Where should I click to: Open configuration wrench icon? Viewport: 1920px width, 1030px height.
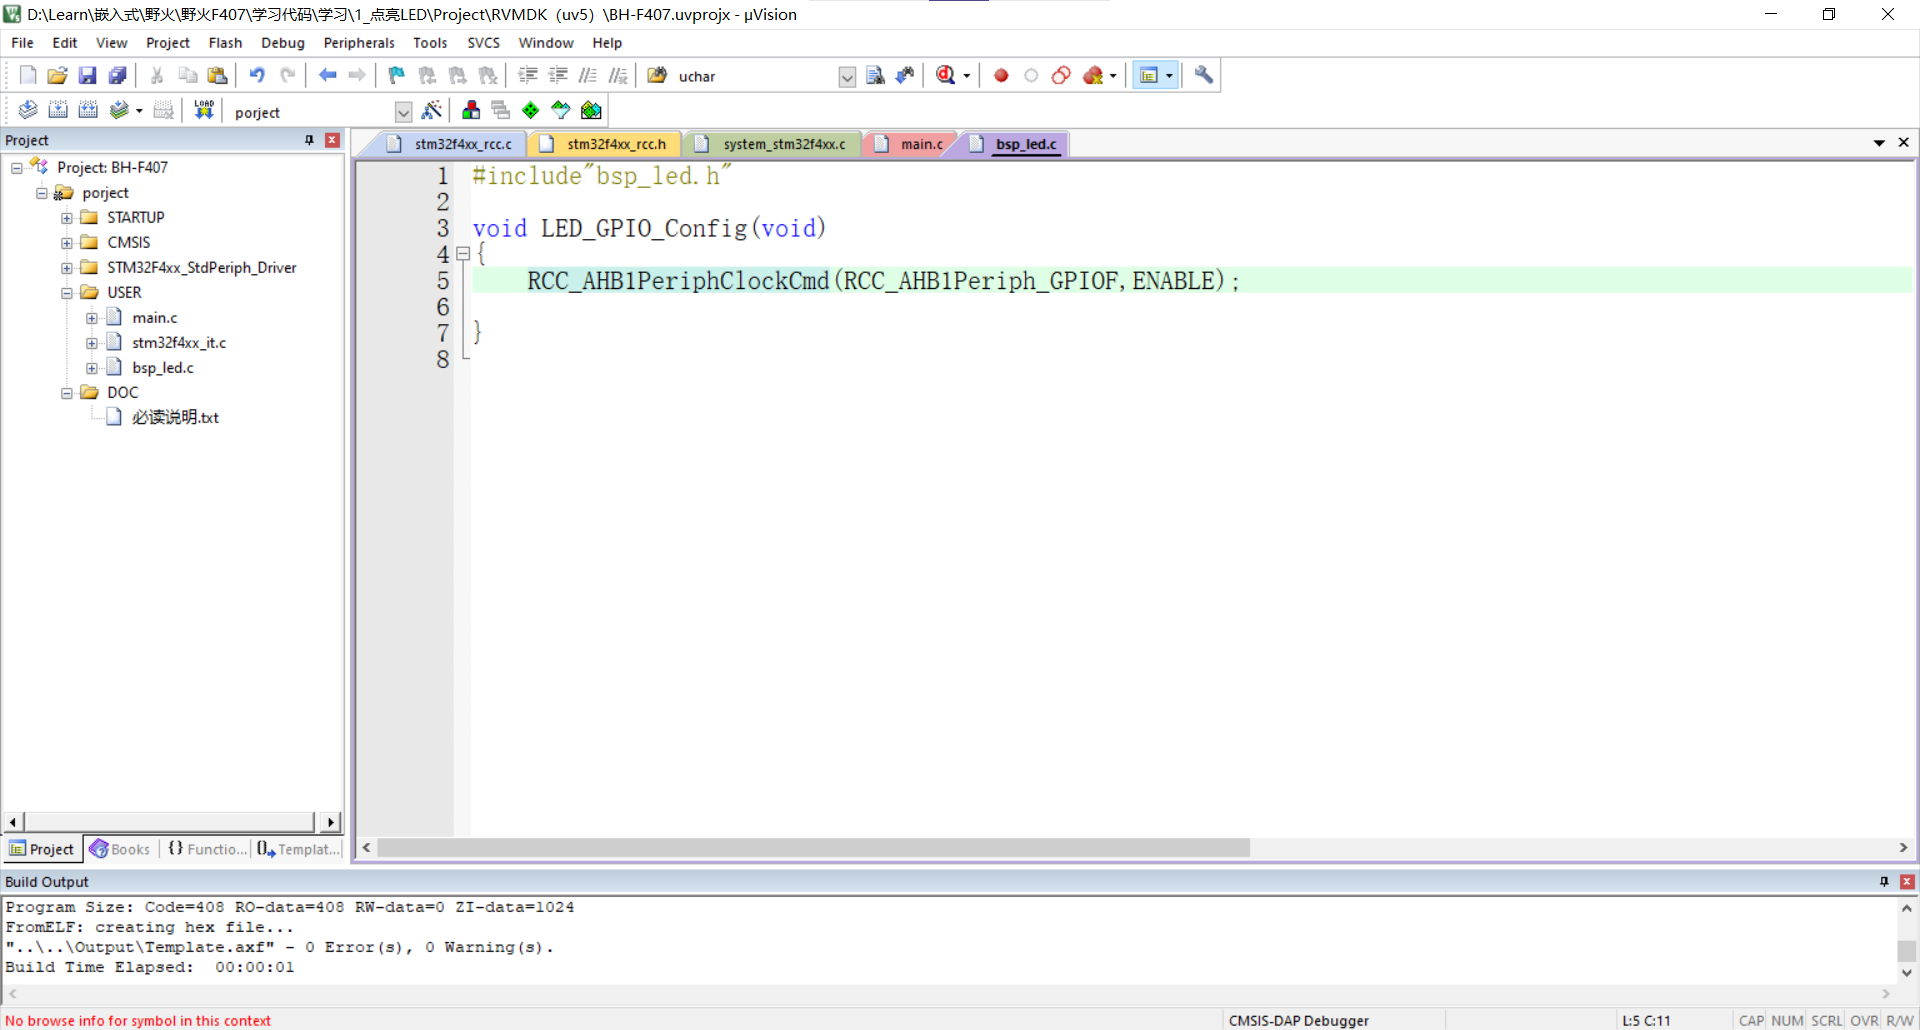pyautogui.click(x=1203, y=75)
